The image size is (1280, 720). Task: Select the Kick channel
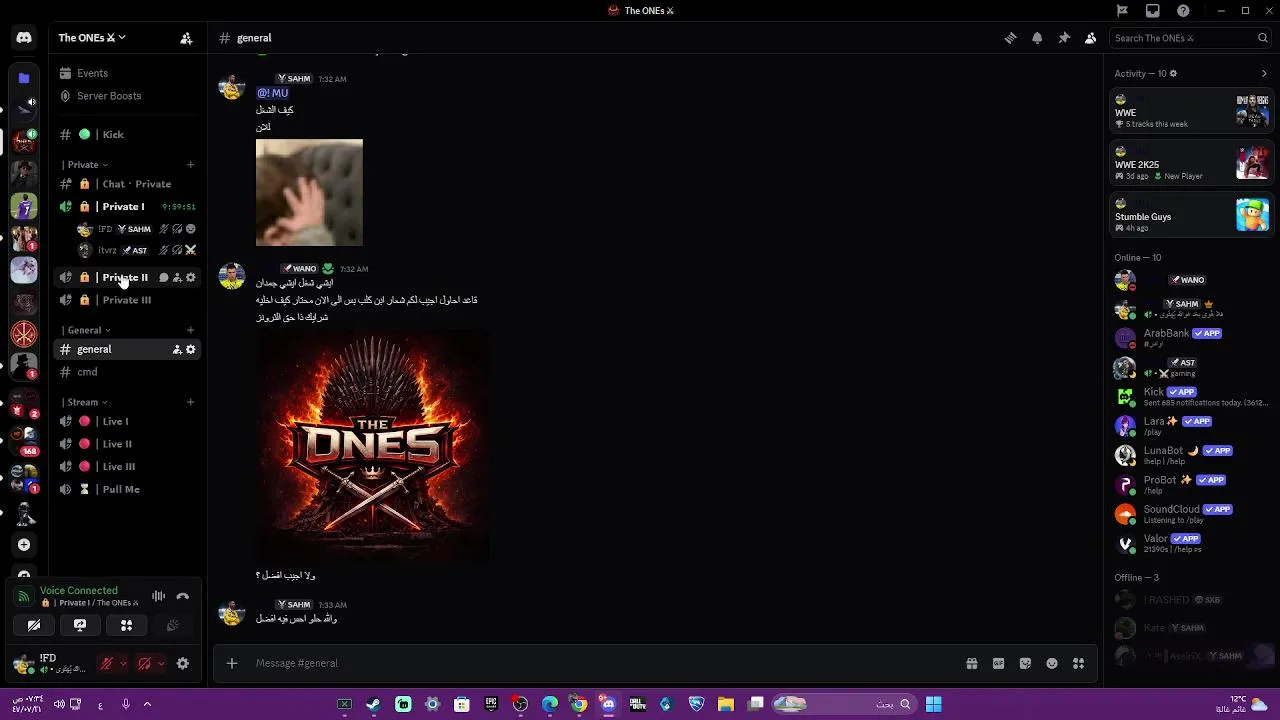tap(128, 134)
